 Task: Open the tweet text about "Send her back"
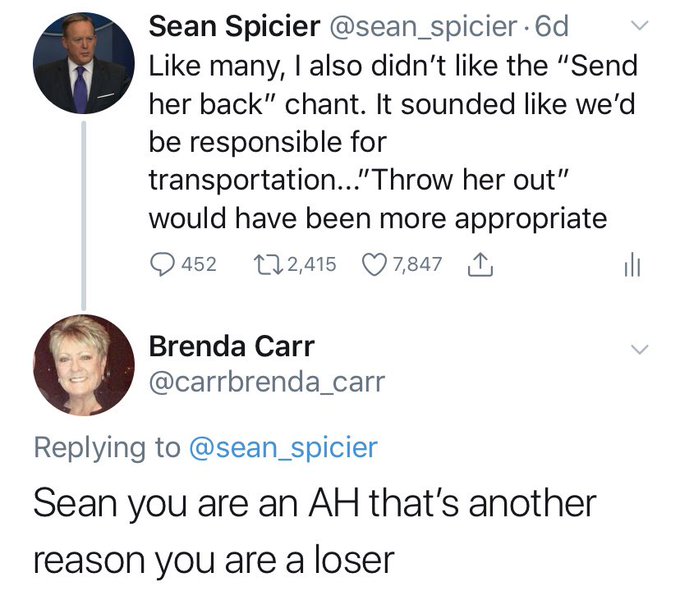392,141
